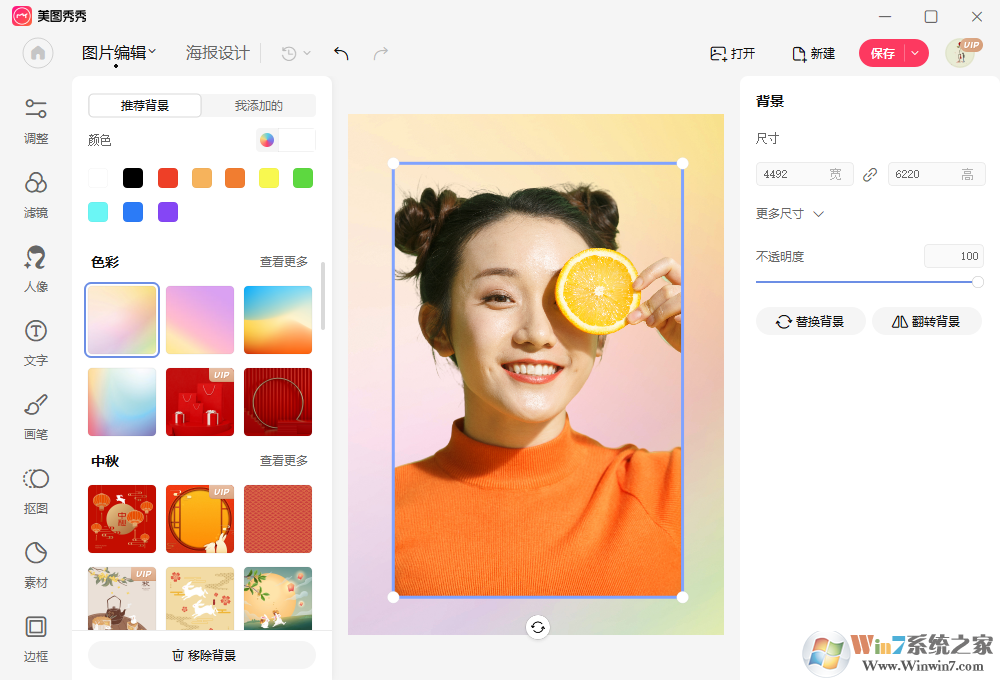The image size is (1000, 680).
Task: Click the hex color input box
Action: pos(297,140)
